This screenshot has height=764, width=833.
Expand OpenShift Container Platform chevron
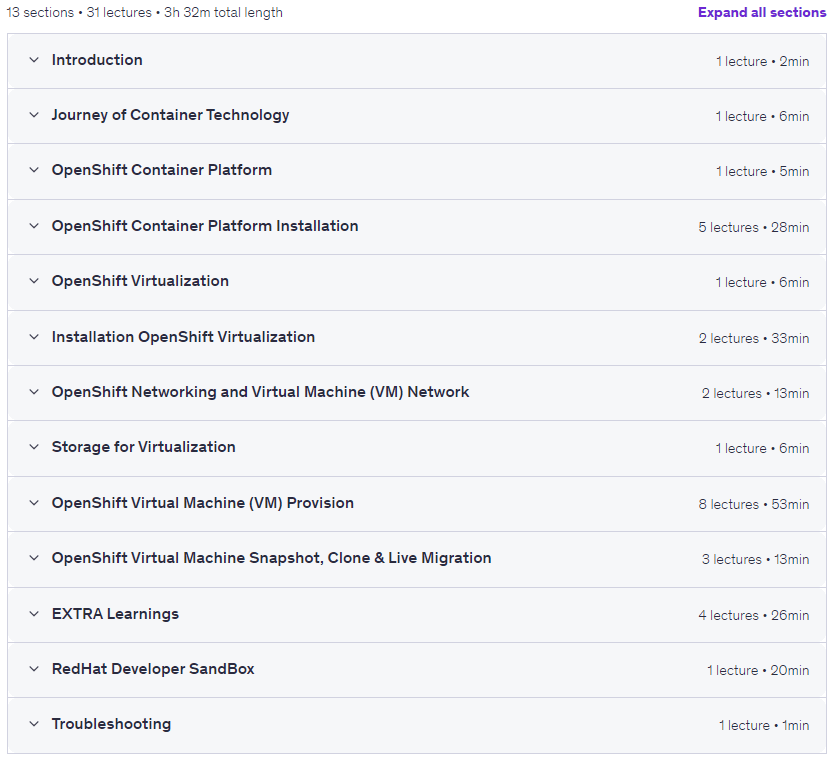coord(34,170)
